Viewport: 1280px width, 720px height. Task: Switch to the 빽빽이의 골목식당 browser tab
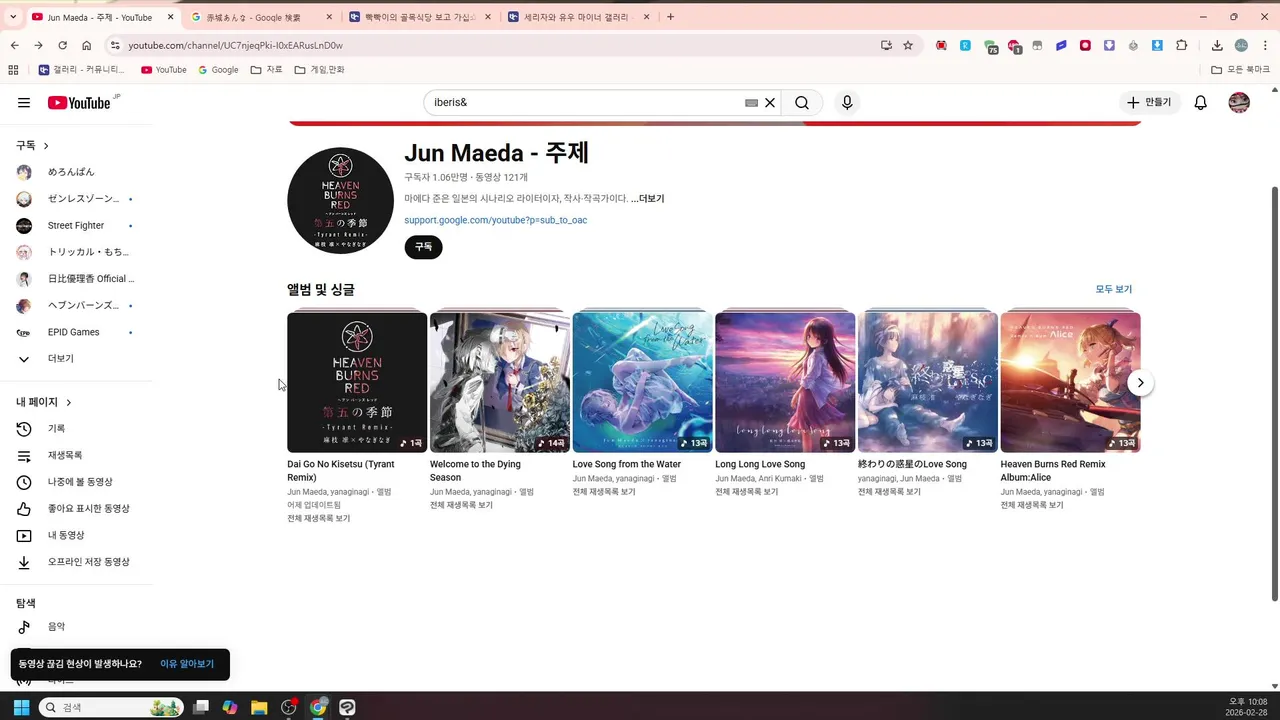click(x=419, y=17)
